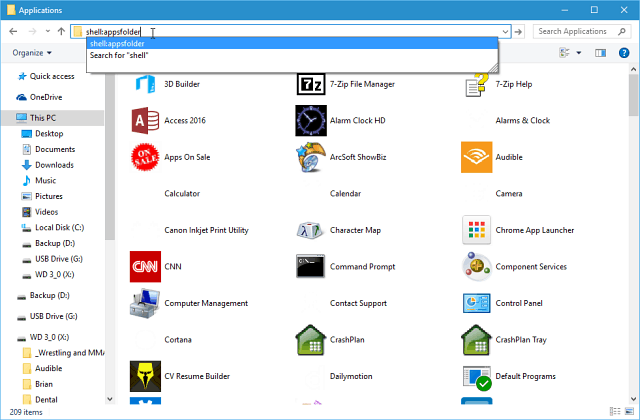The width and height of the screenshot is (640, 420).
Task: Select the CV Resume Builder icon
Action: tap(145, 376)
